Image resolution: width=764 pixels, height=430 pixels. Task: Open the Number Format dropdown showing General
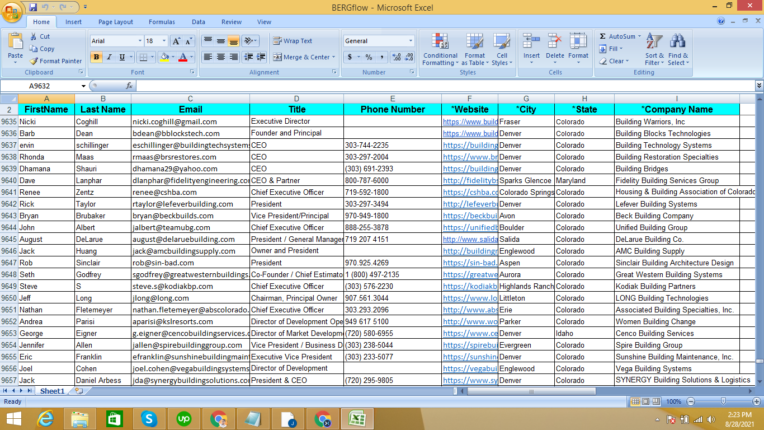410,41
